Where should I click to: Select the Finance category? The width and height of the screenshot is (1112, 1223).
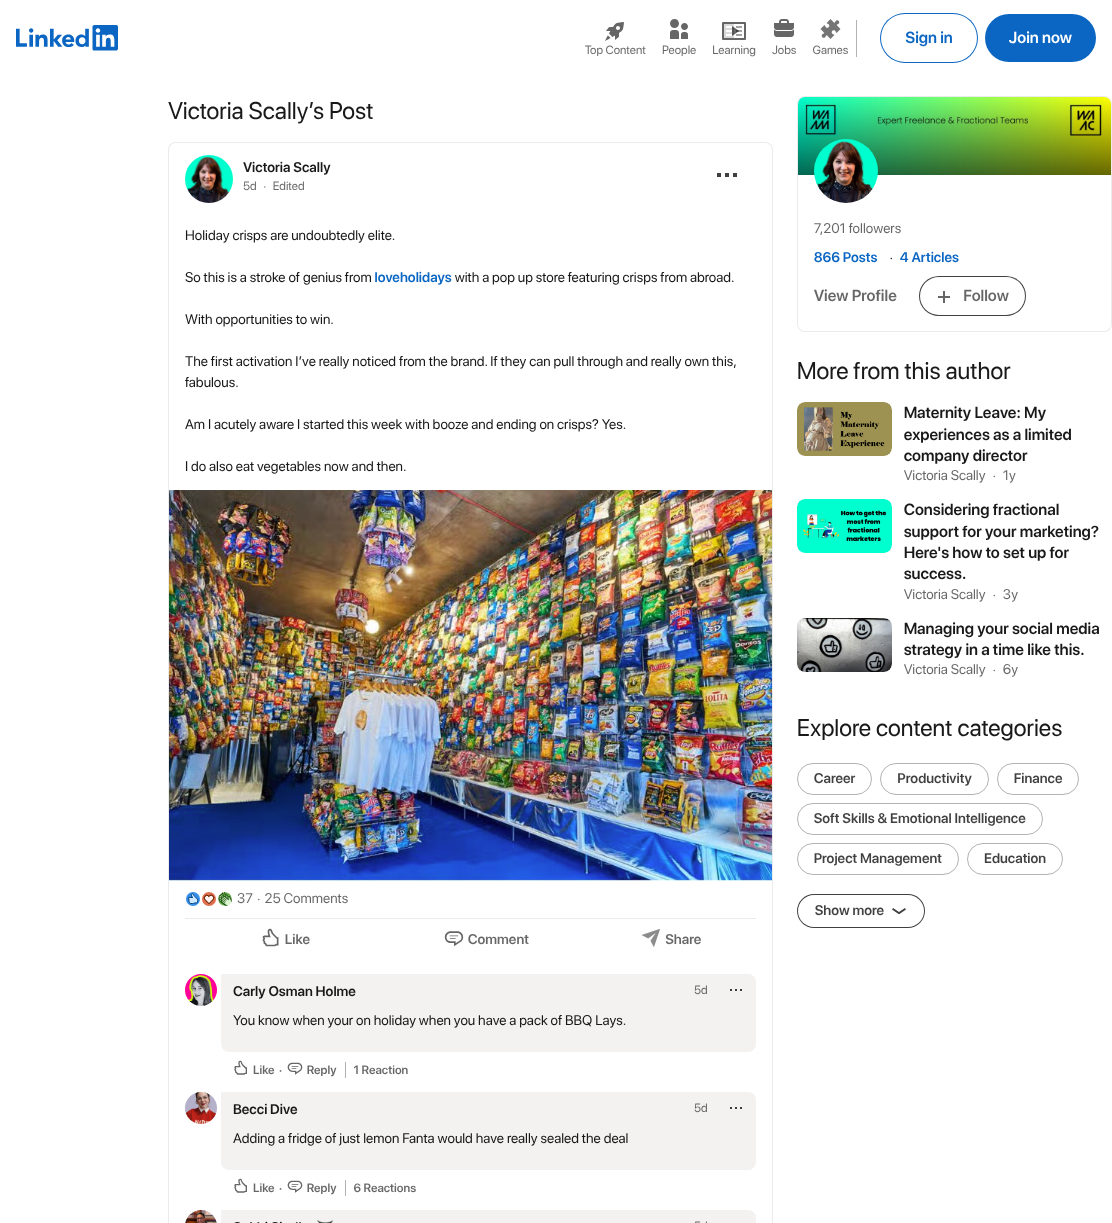point(1037,779)
